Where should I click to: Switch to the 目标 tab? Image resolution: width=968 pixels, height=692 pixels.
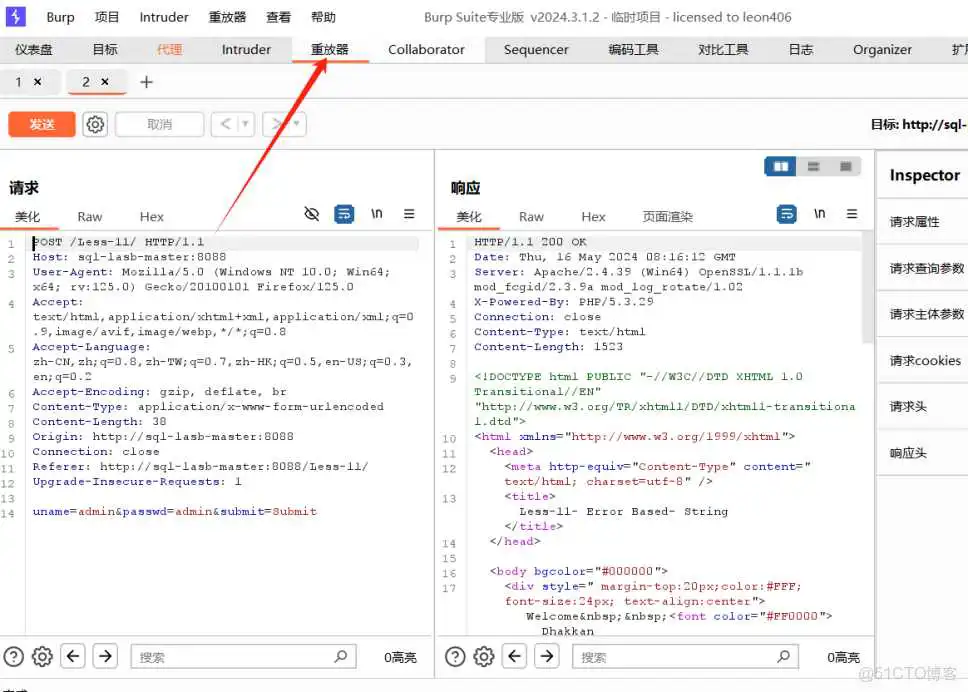point(105,49)
